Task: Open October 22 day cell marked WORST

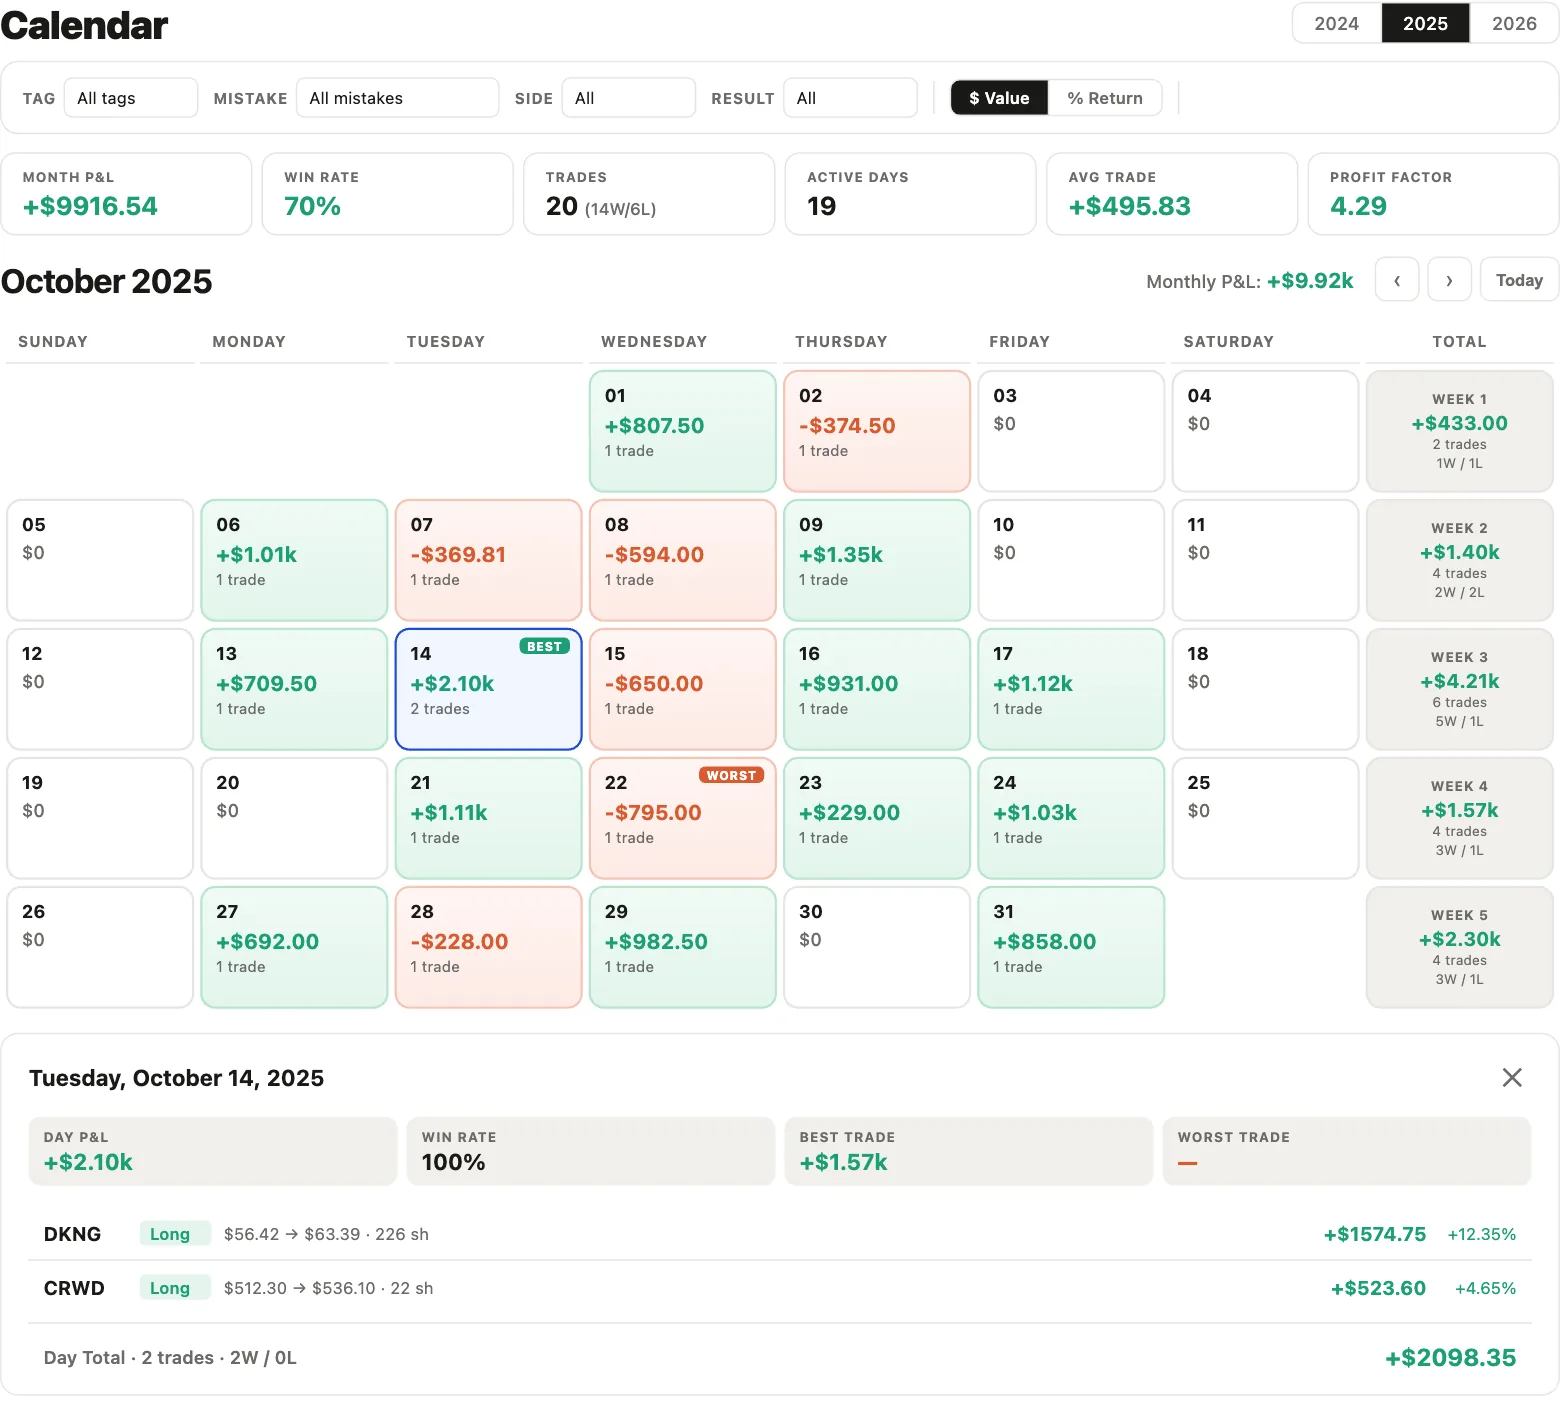Action: (683, 818)
